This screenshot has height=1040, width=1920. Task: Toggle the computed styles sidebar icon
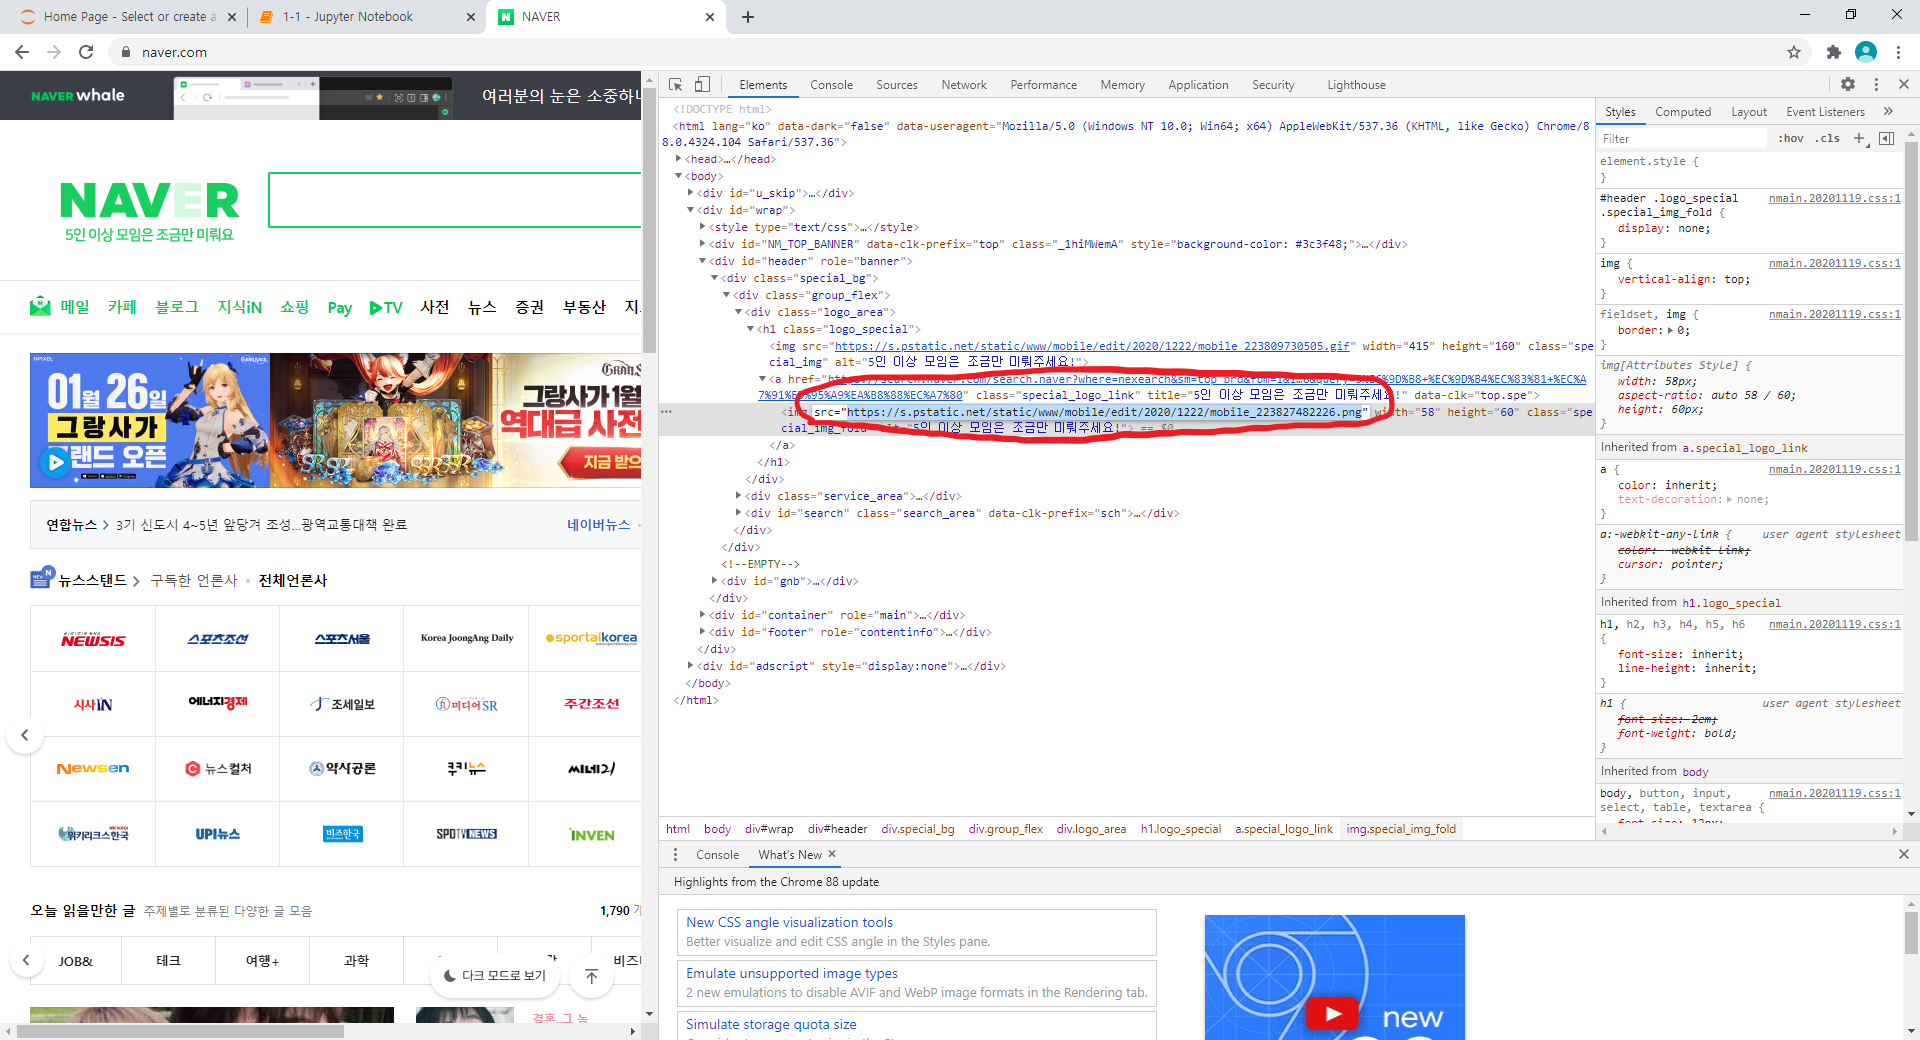point(1886,138)
